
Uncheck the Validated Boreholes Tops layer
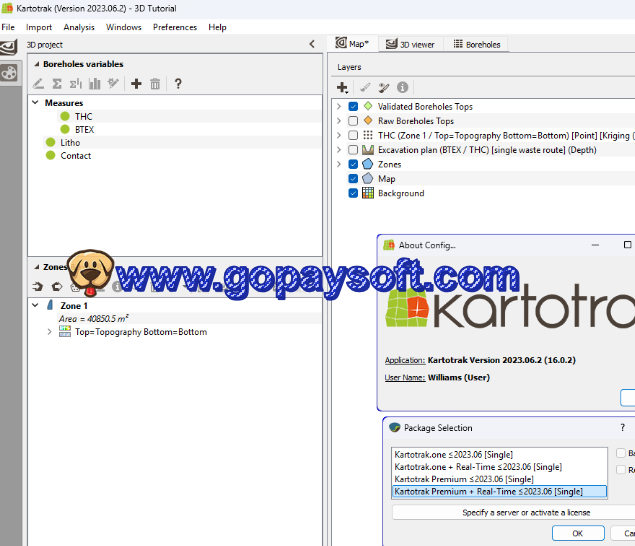[353, 106]
